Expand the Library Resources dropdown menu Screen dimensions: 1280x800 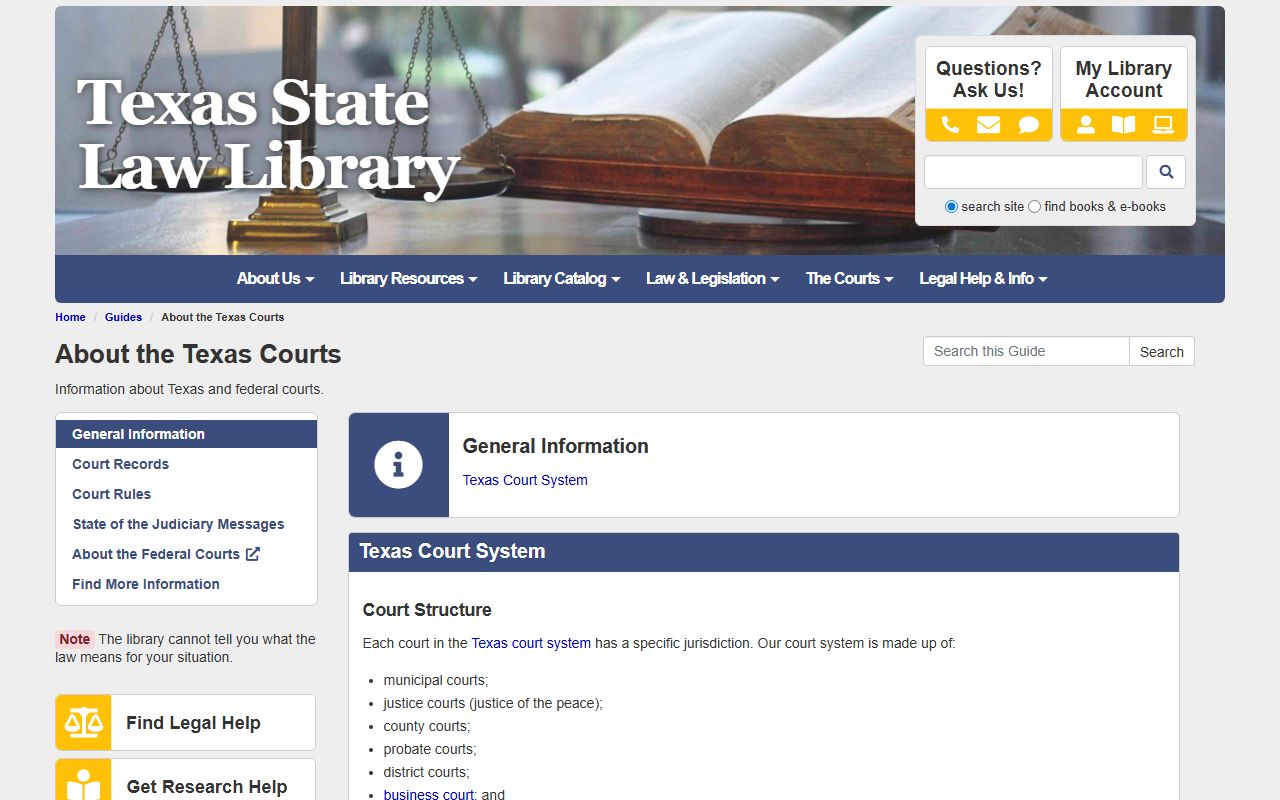point(408,279)
